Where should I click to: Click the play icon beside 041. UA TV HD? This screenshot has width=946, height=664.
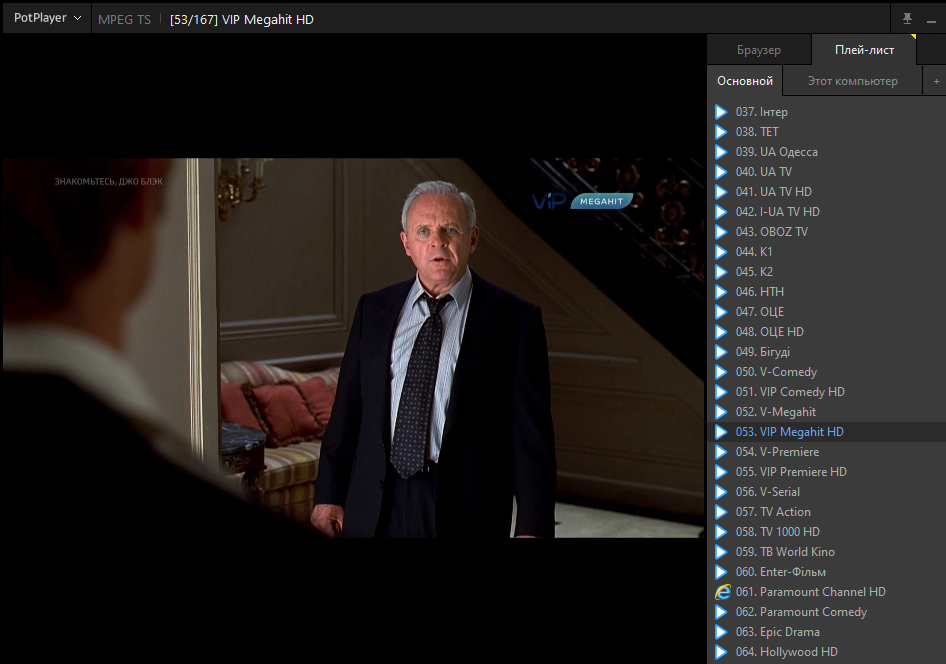point(721,192)
